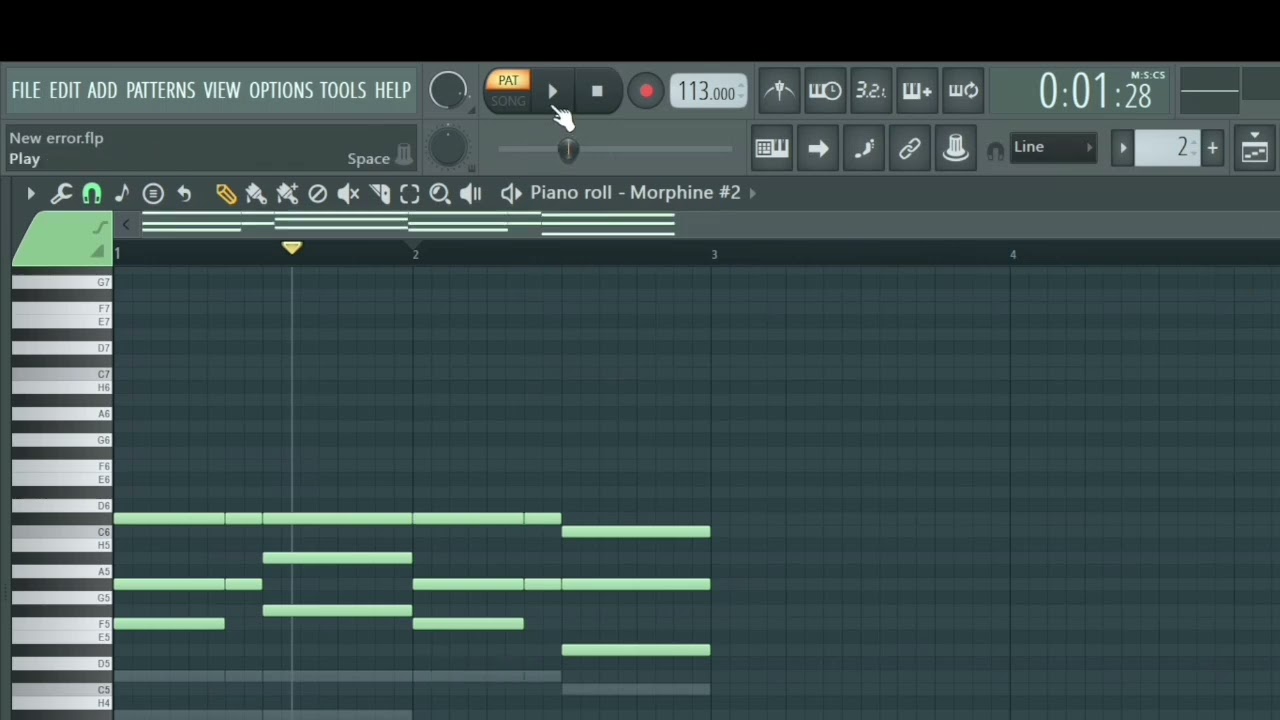
Task: Click the yellow playhead marker on timeline
Action: (x=291, y=247)
